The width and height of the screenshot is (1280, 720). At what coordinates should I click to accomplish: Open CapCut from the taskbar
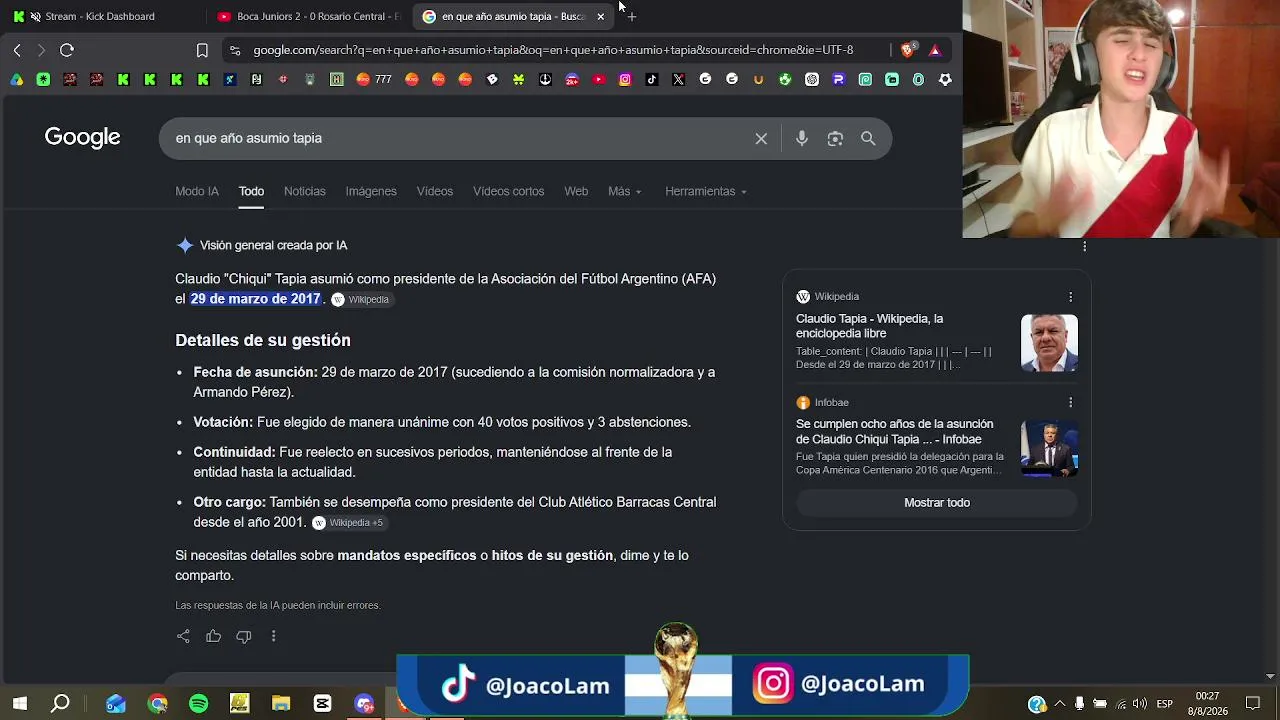[322, 704]
